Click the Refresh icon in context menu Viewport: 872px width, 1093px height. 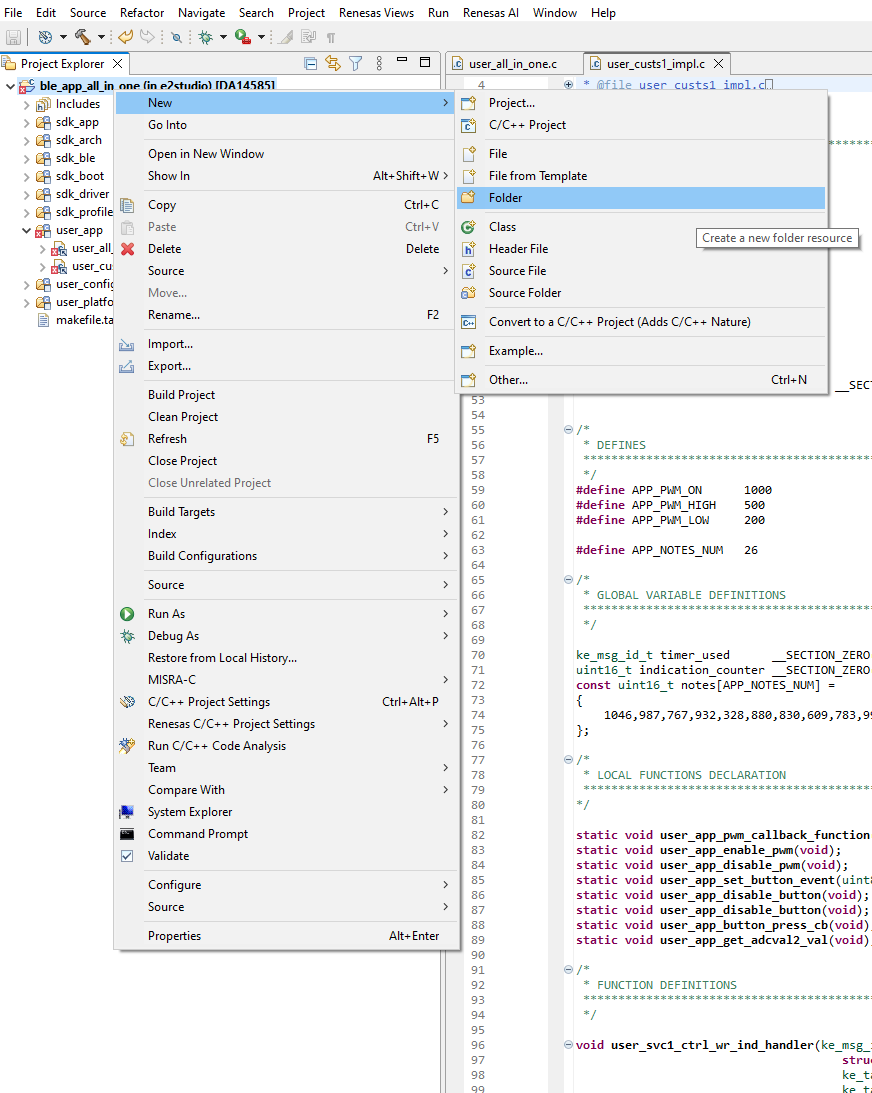point(127,439)
